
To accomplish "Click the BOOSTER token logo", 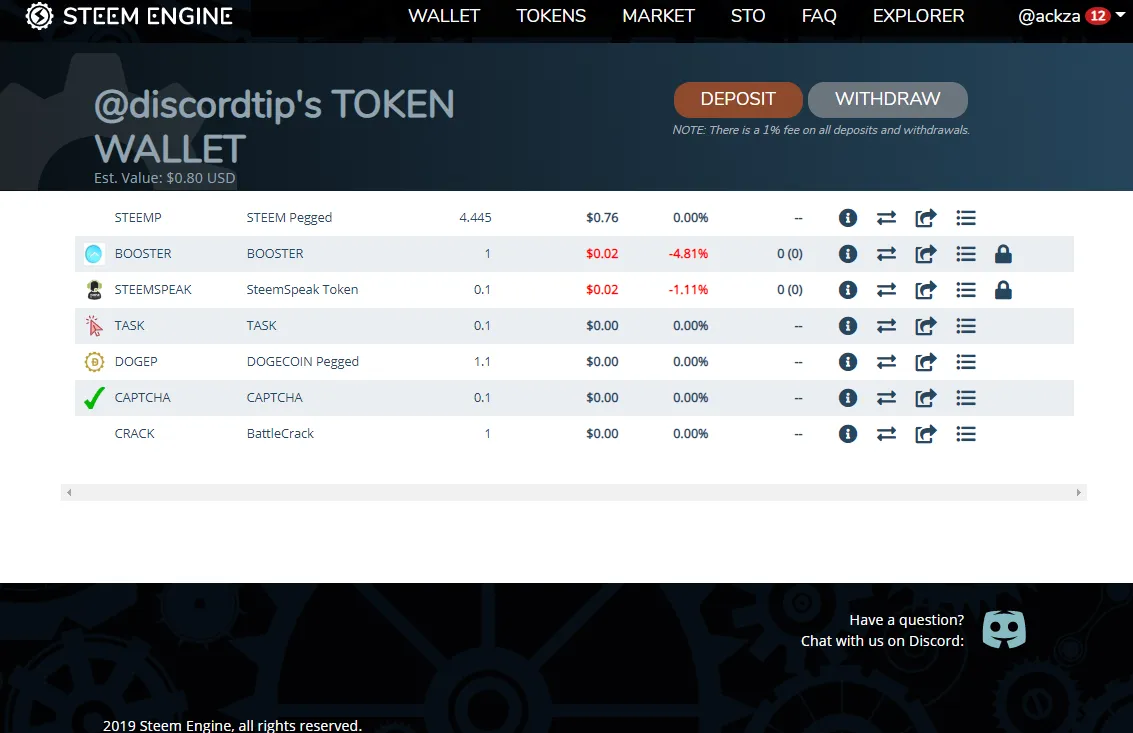I will (x=94, y=254).
